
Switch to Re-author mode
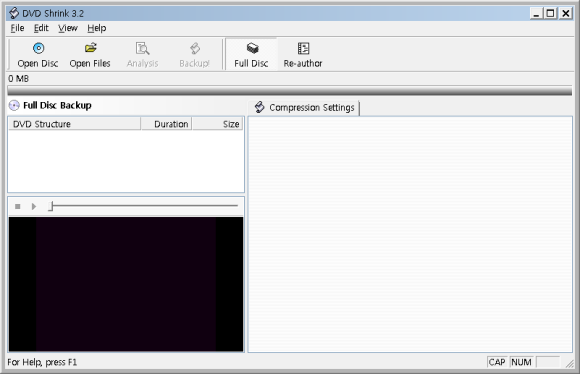point(303,55)
